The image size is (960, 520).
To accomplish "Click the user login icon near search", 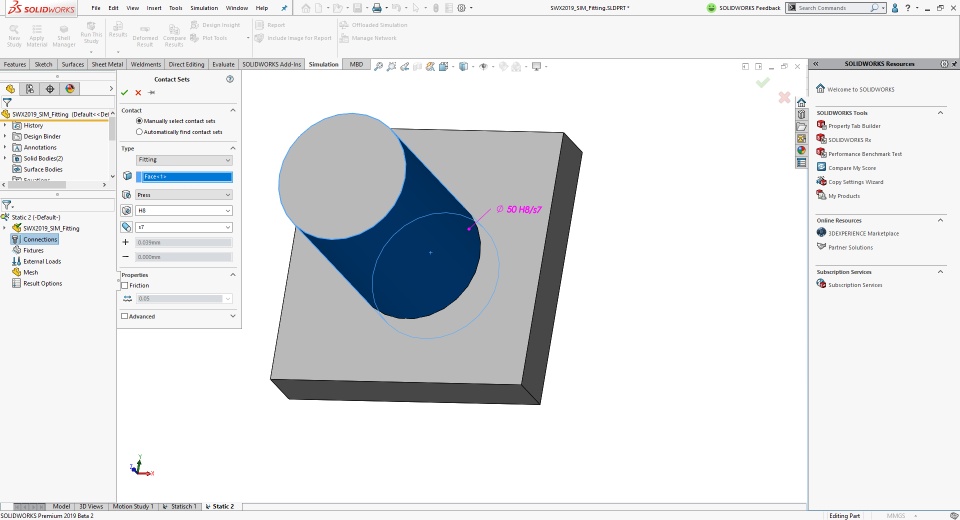I will pos(895,8).
